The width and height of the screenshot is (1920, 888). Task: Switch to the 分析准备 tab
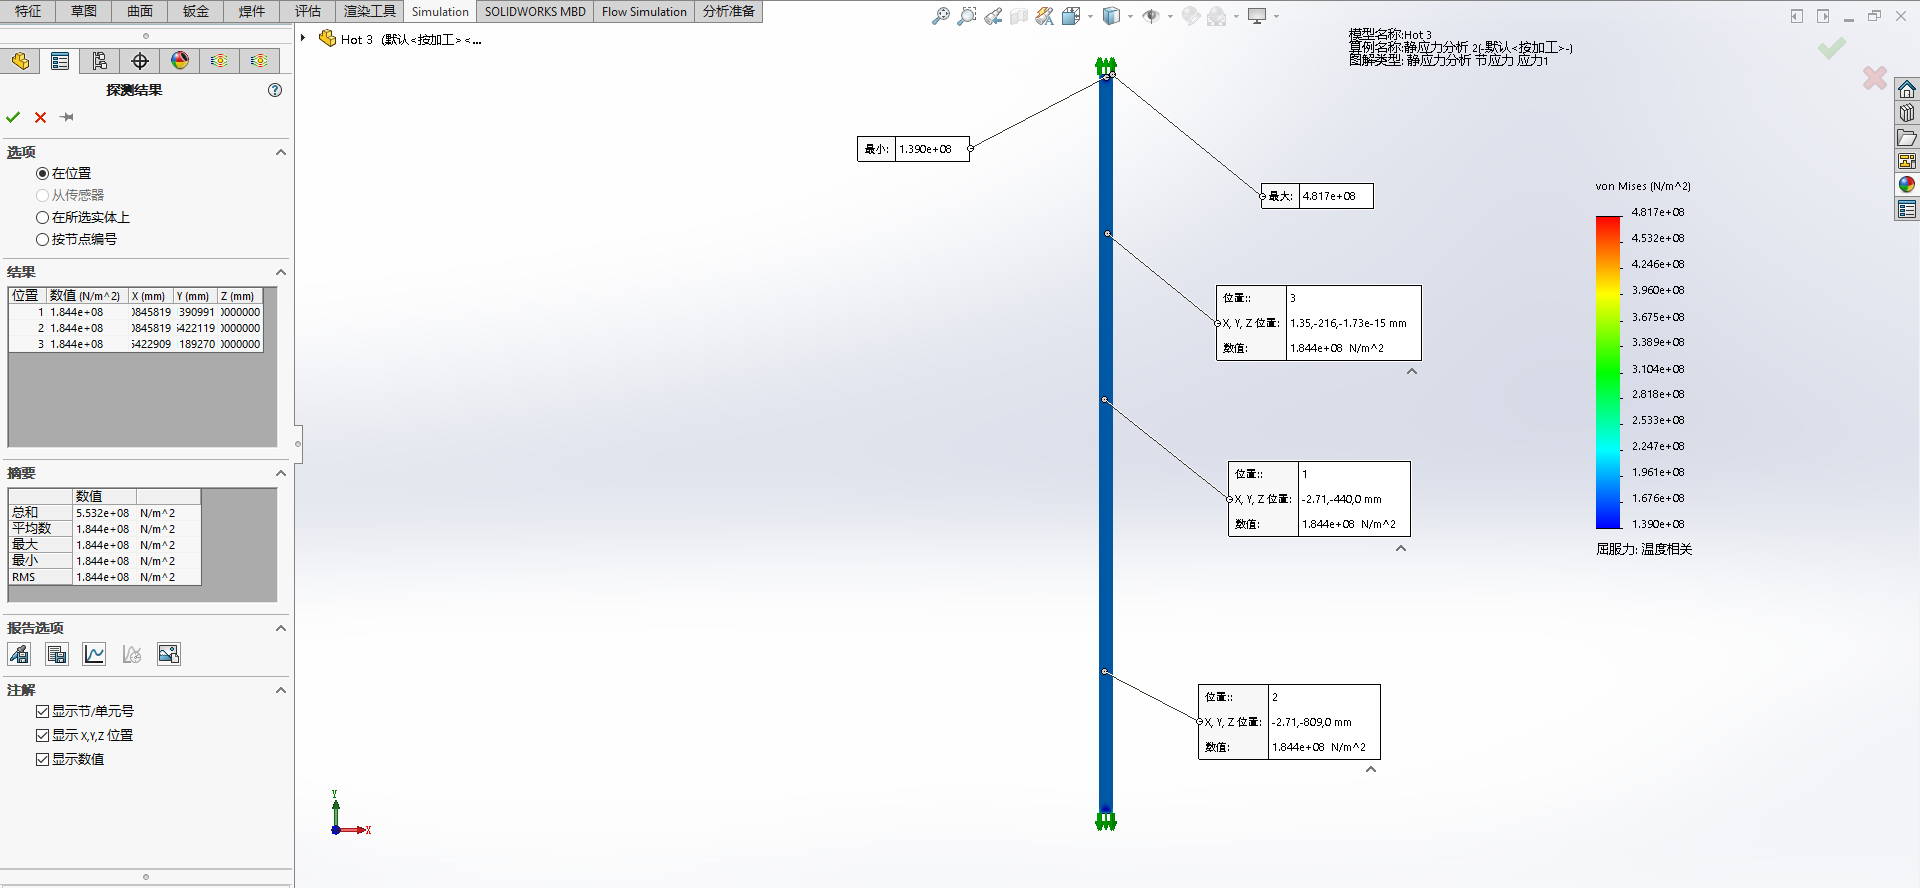click(x=729, y=11)
